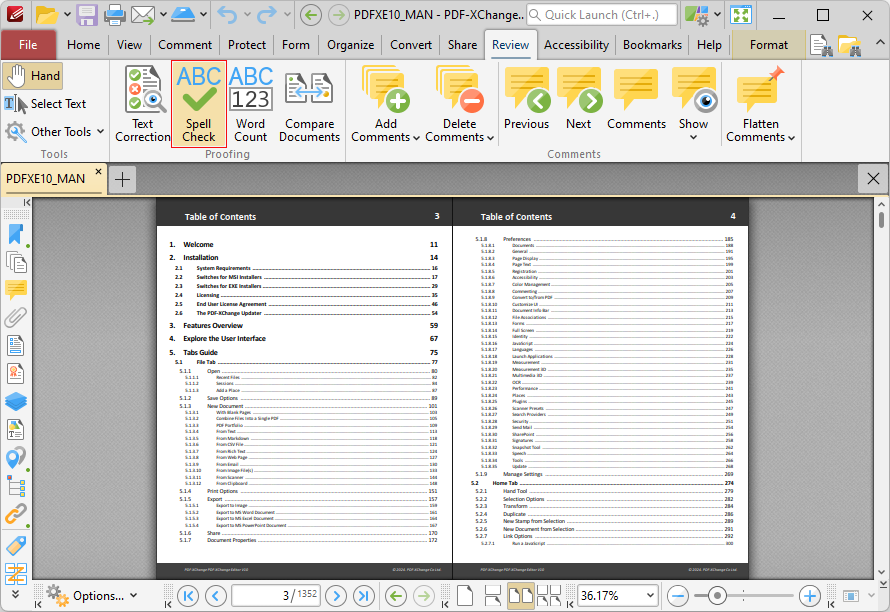Viewport: 890px width, 612px height.
Task: Zoom in with the plus button
Action: pyautogui.click(x=809, y=596)
